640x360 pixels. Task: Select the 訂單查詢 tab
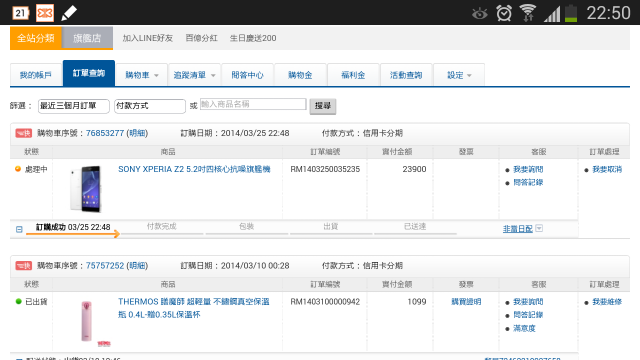coord(89,73)
